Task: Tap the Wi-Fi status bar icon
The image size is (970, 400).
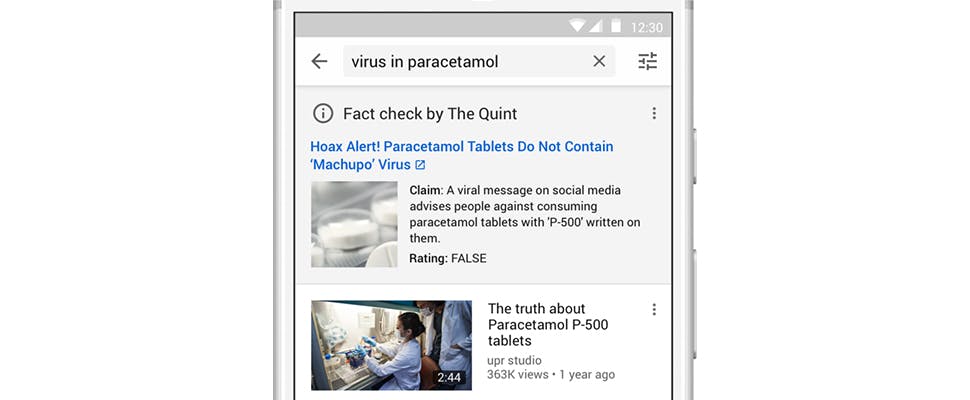Action: 577,26
